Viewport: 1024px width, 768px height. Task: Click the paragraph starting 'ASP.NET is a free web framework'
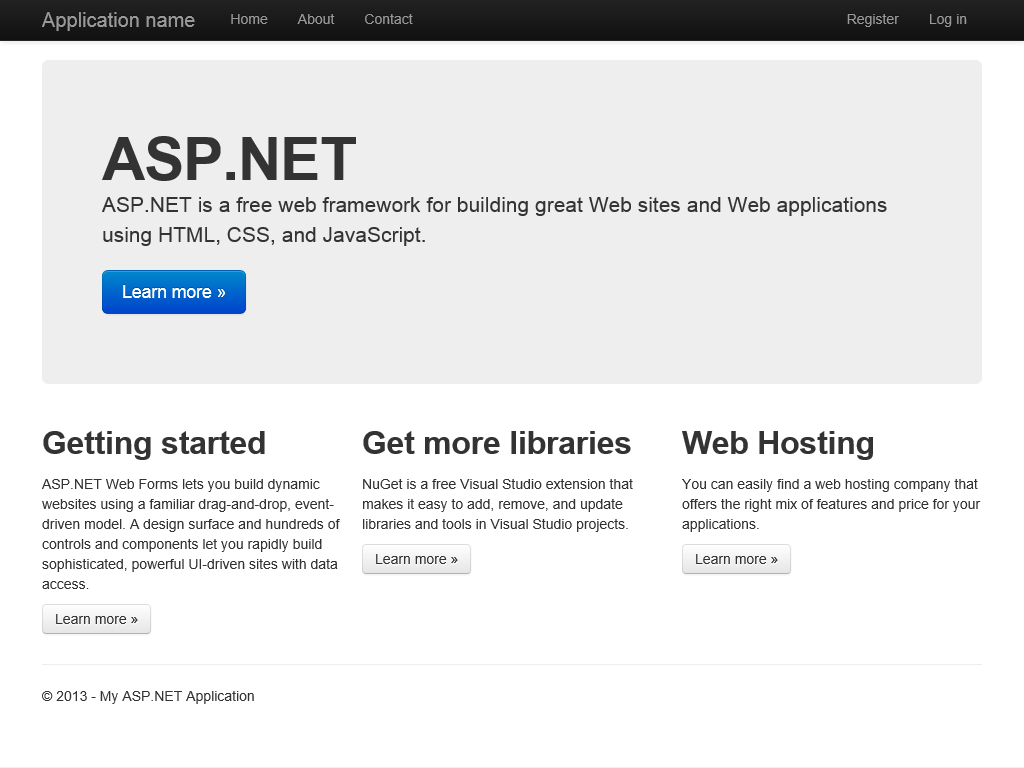coord(494,220)
